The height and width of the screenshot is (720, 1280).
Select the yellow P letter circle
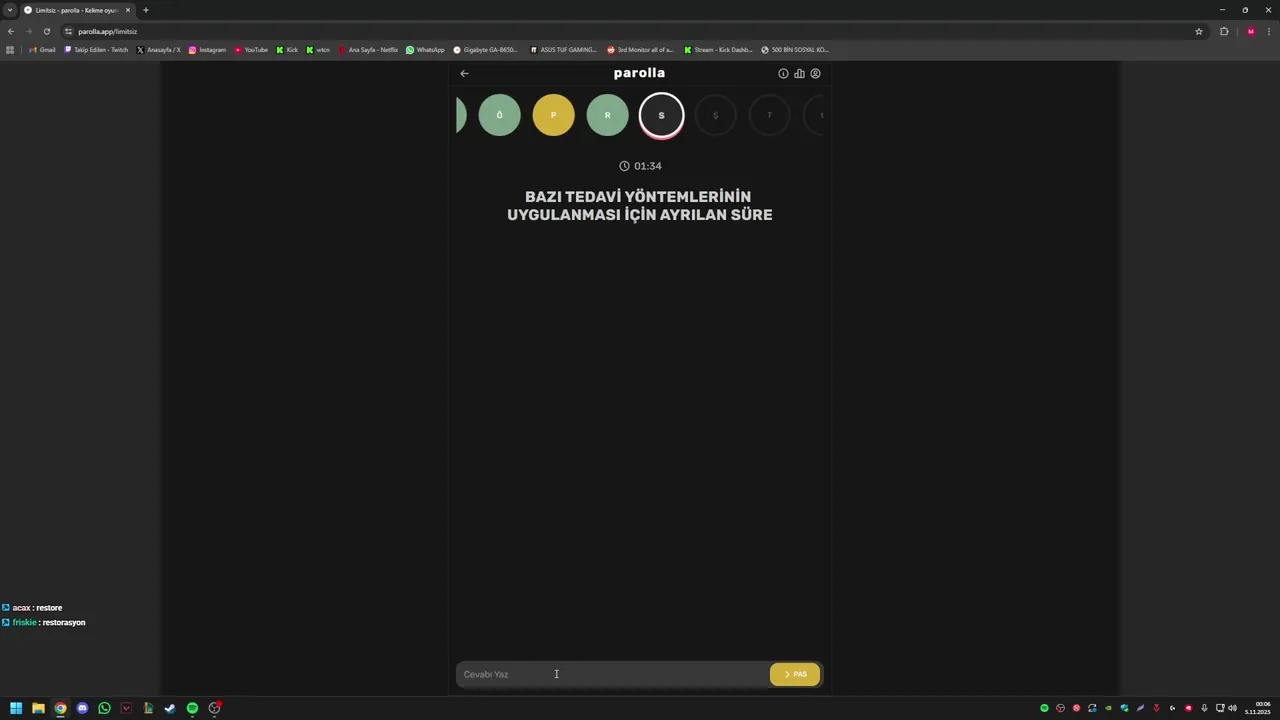click(554, 115)
